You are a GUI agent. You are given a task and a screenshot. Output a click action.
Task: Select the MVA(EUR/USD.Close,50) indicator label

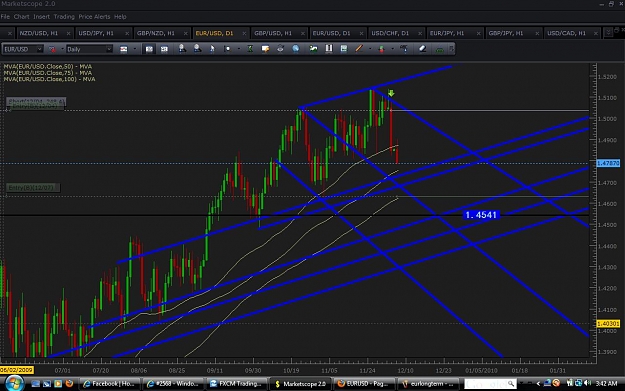47,67
